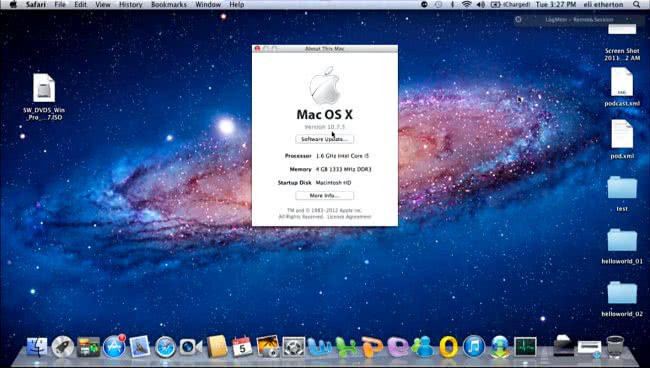This screenshot has width=650, height=368.
Task: Open the Window menu
Action: click(208, 5)
